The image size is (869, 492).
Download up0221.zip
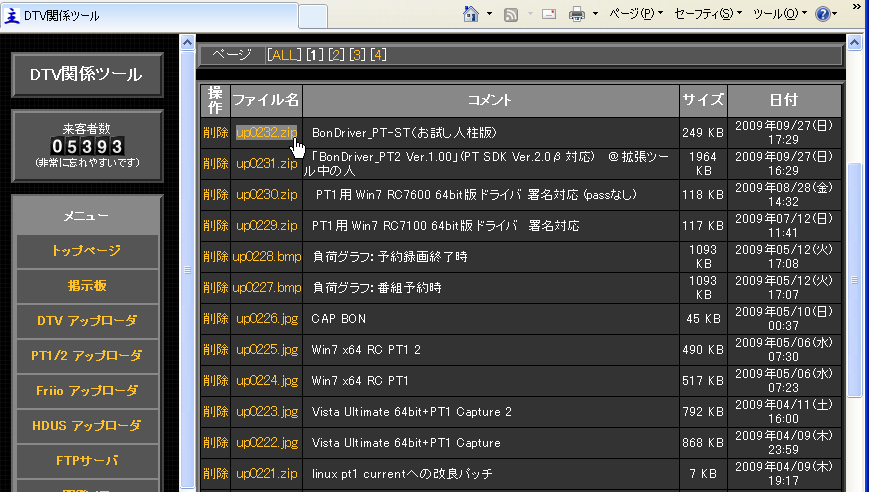(267, 474)
